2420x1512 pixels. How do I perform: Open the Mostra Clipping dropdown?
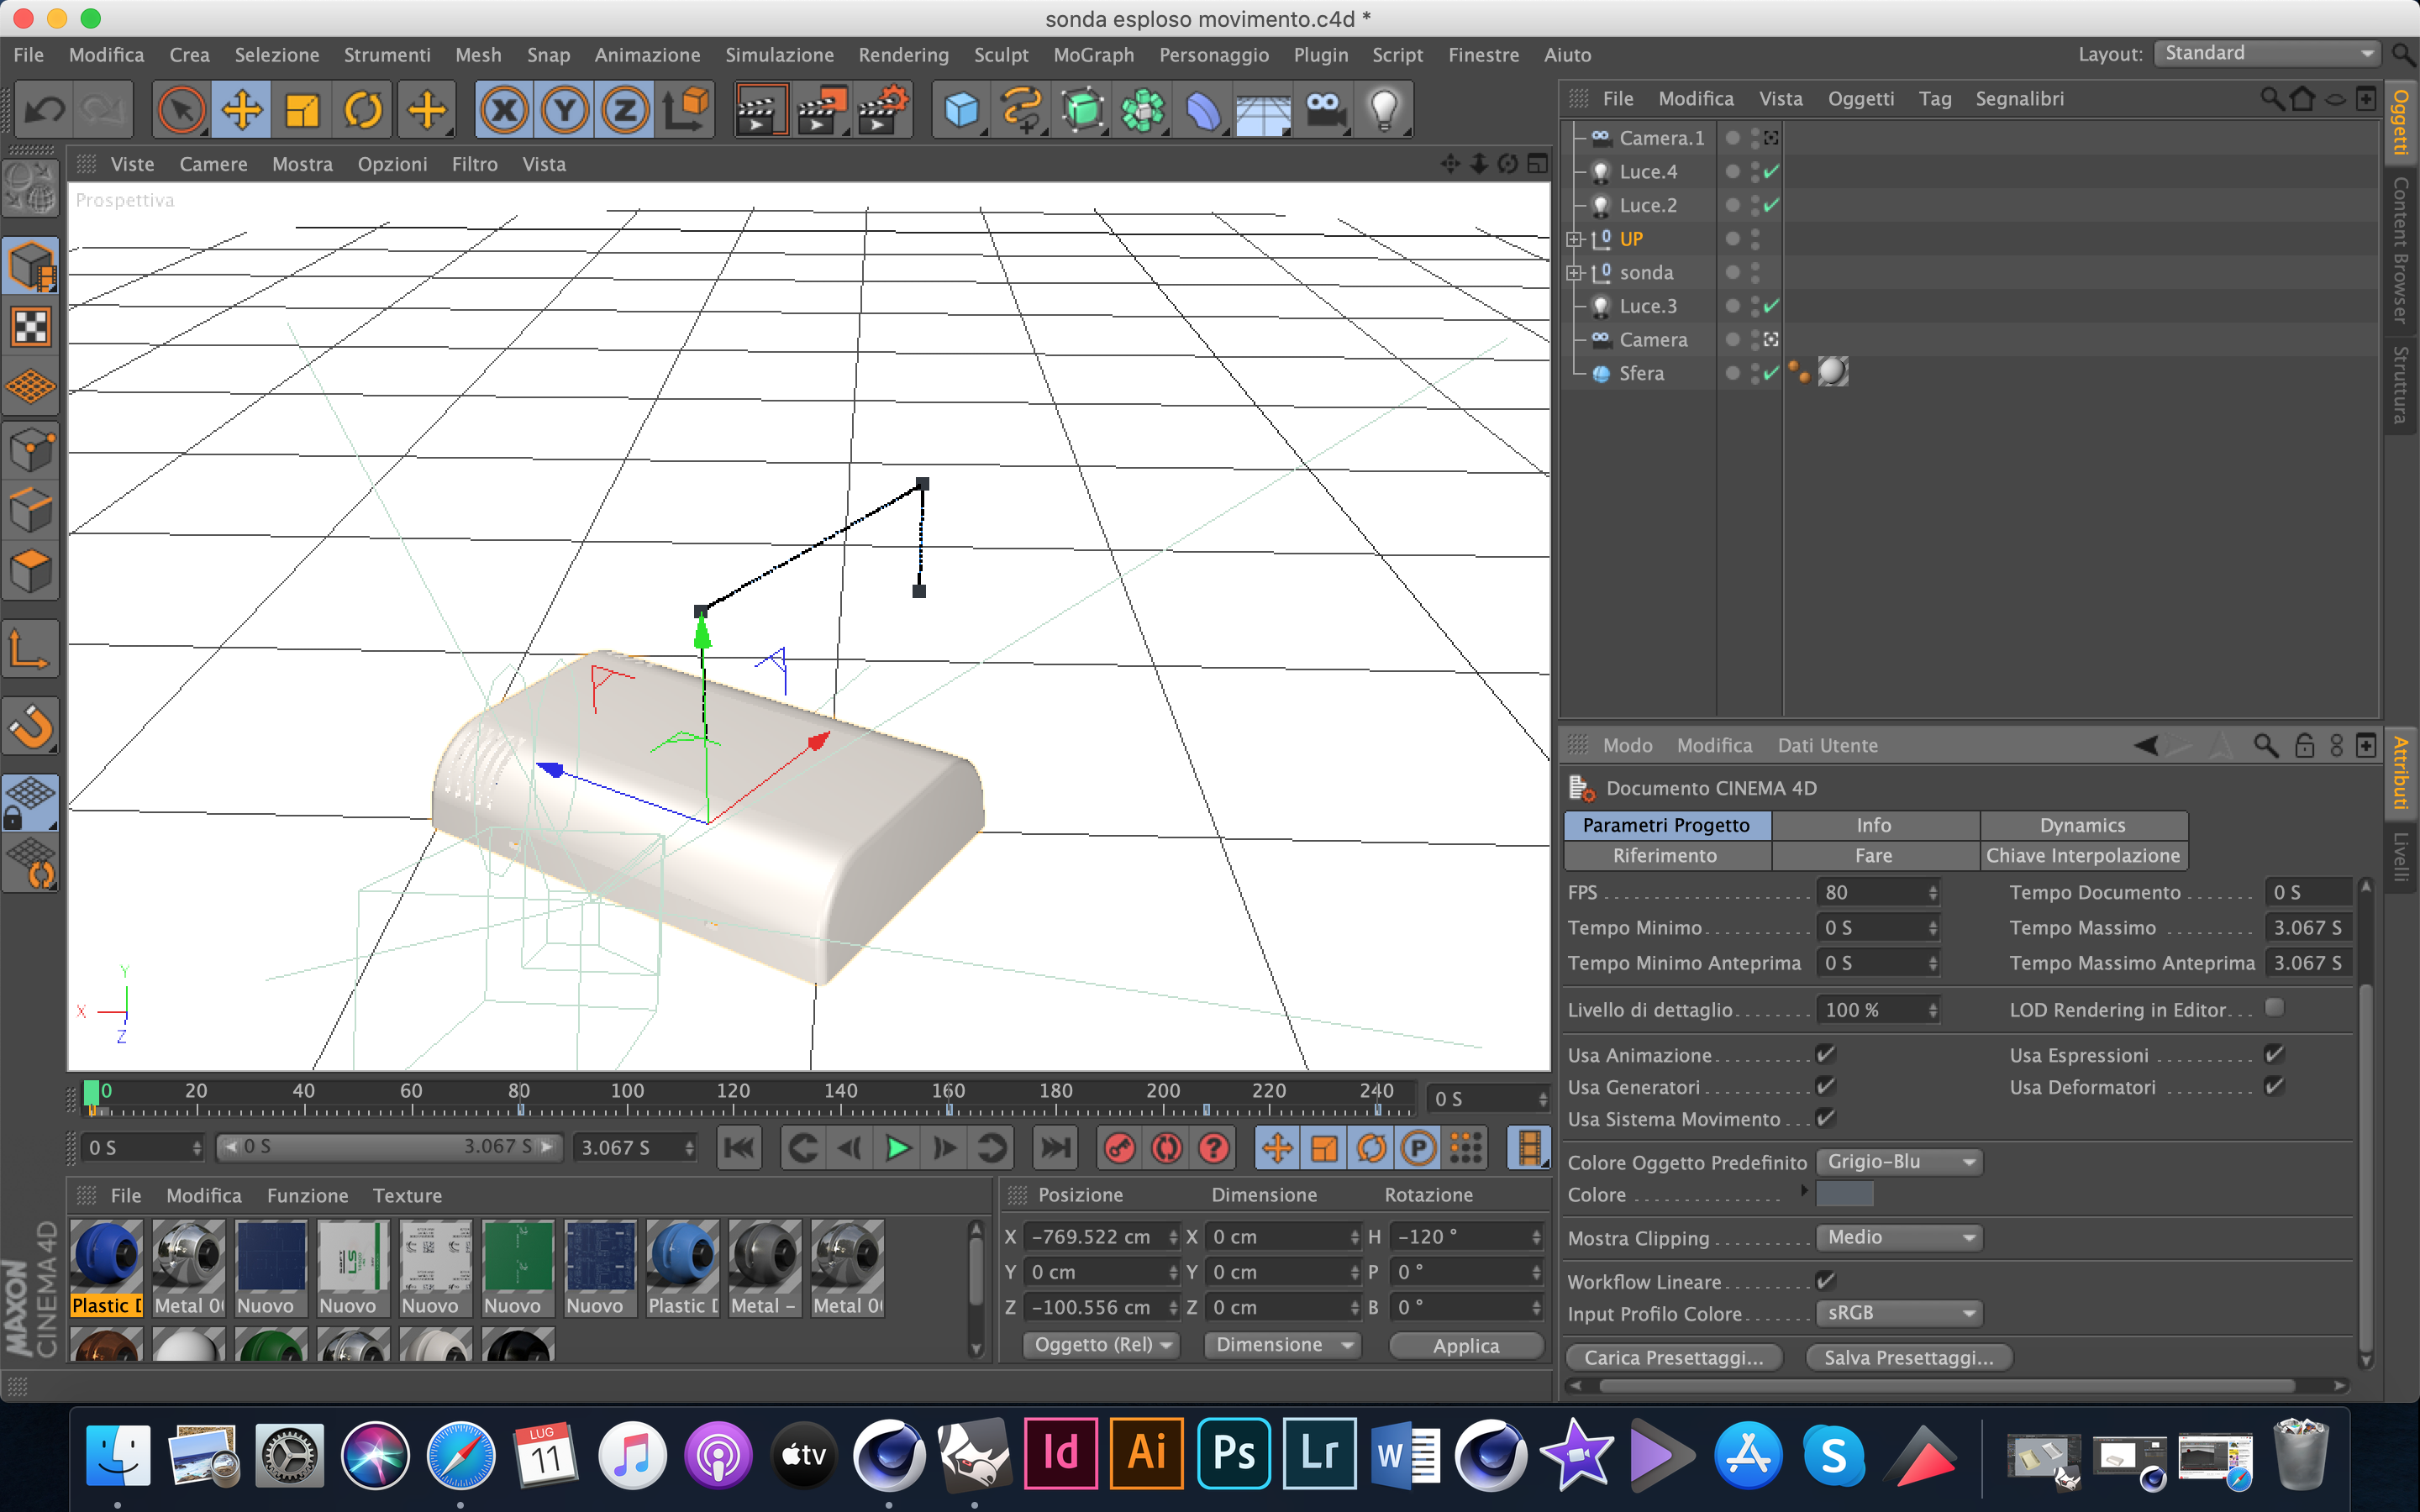pyautogui.click(x=1898, y=1238)
